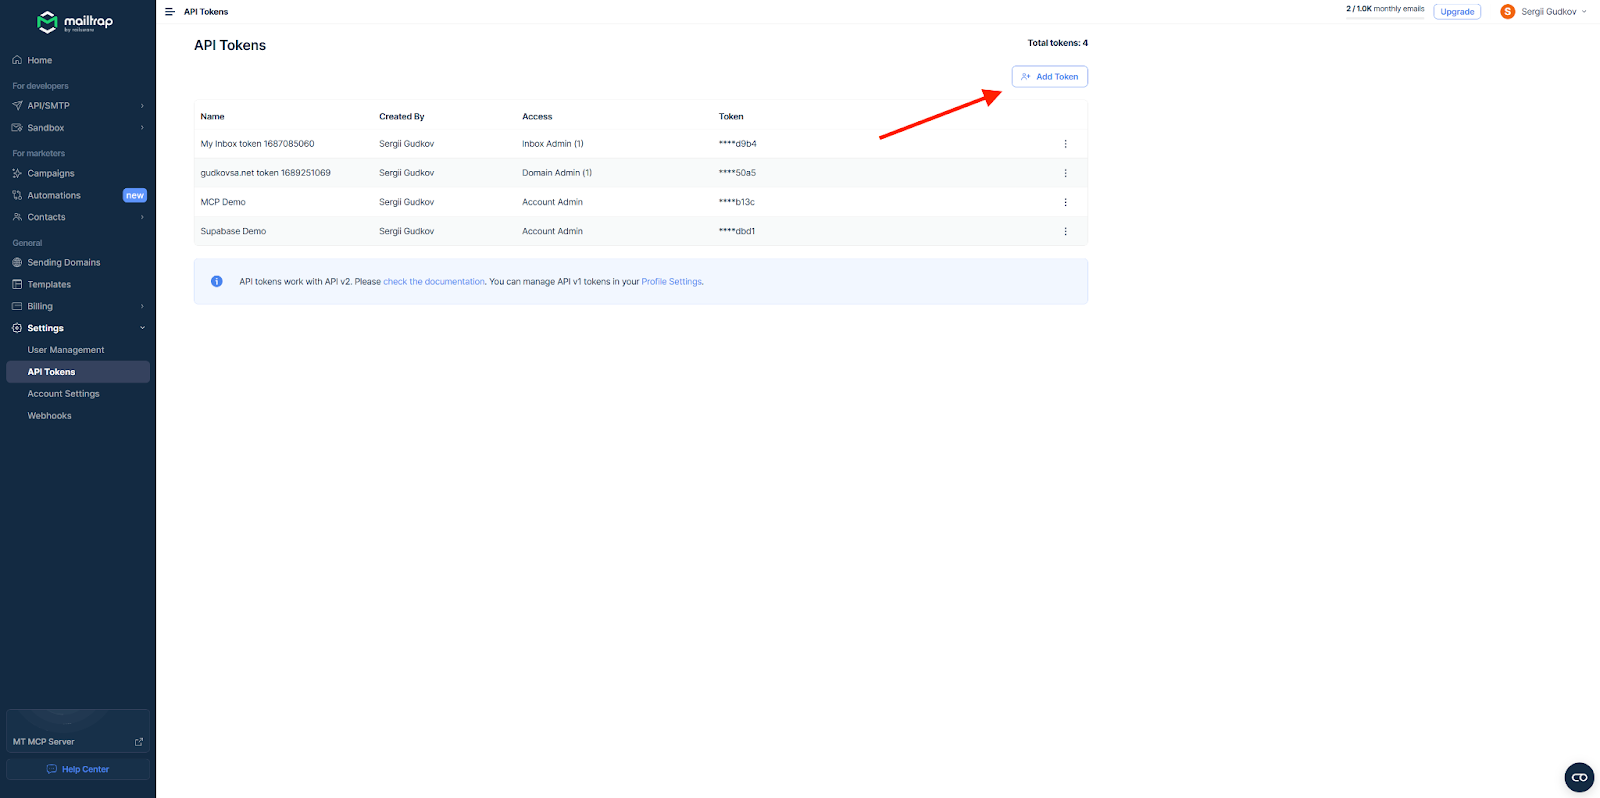Collapse the Settings section chevron
Viewport: 1600px width, 798px height.
click(142, 328)
